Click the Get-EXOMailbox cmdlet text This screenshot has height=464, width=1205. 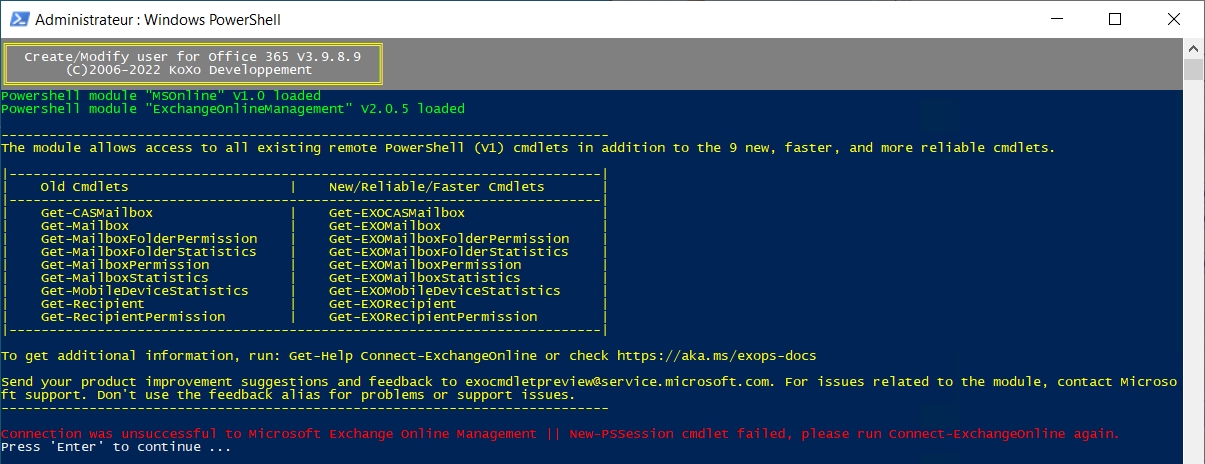385,226
